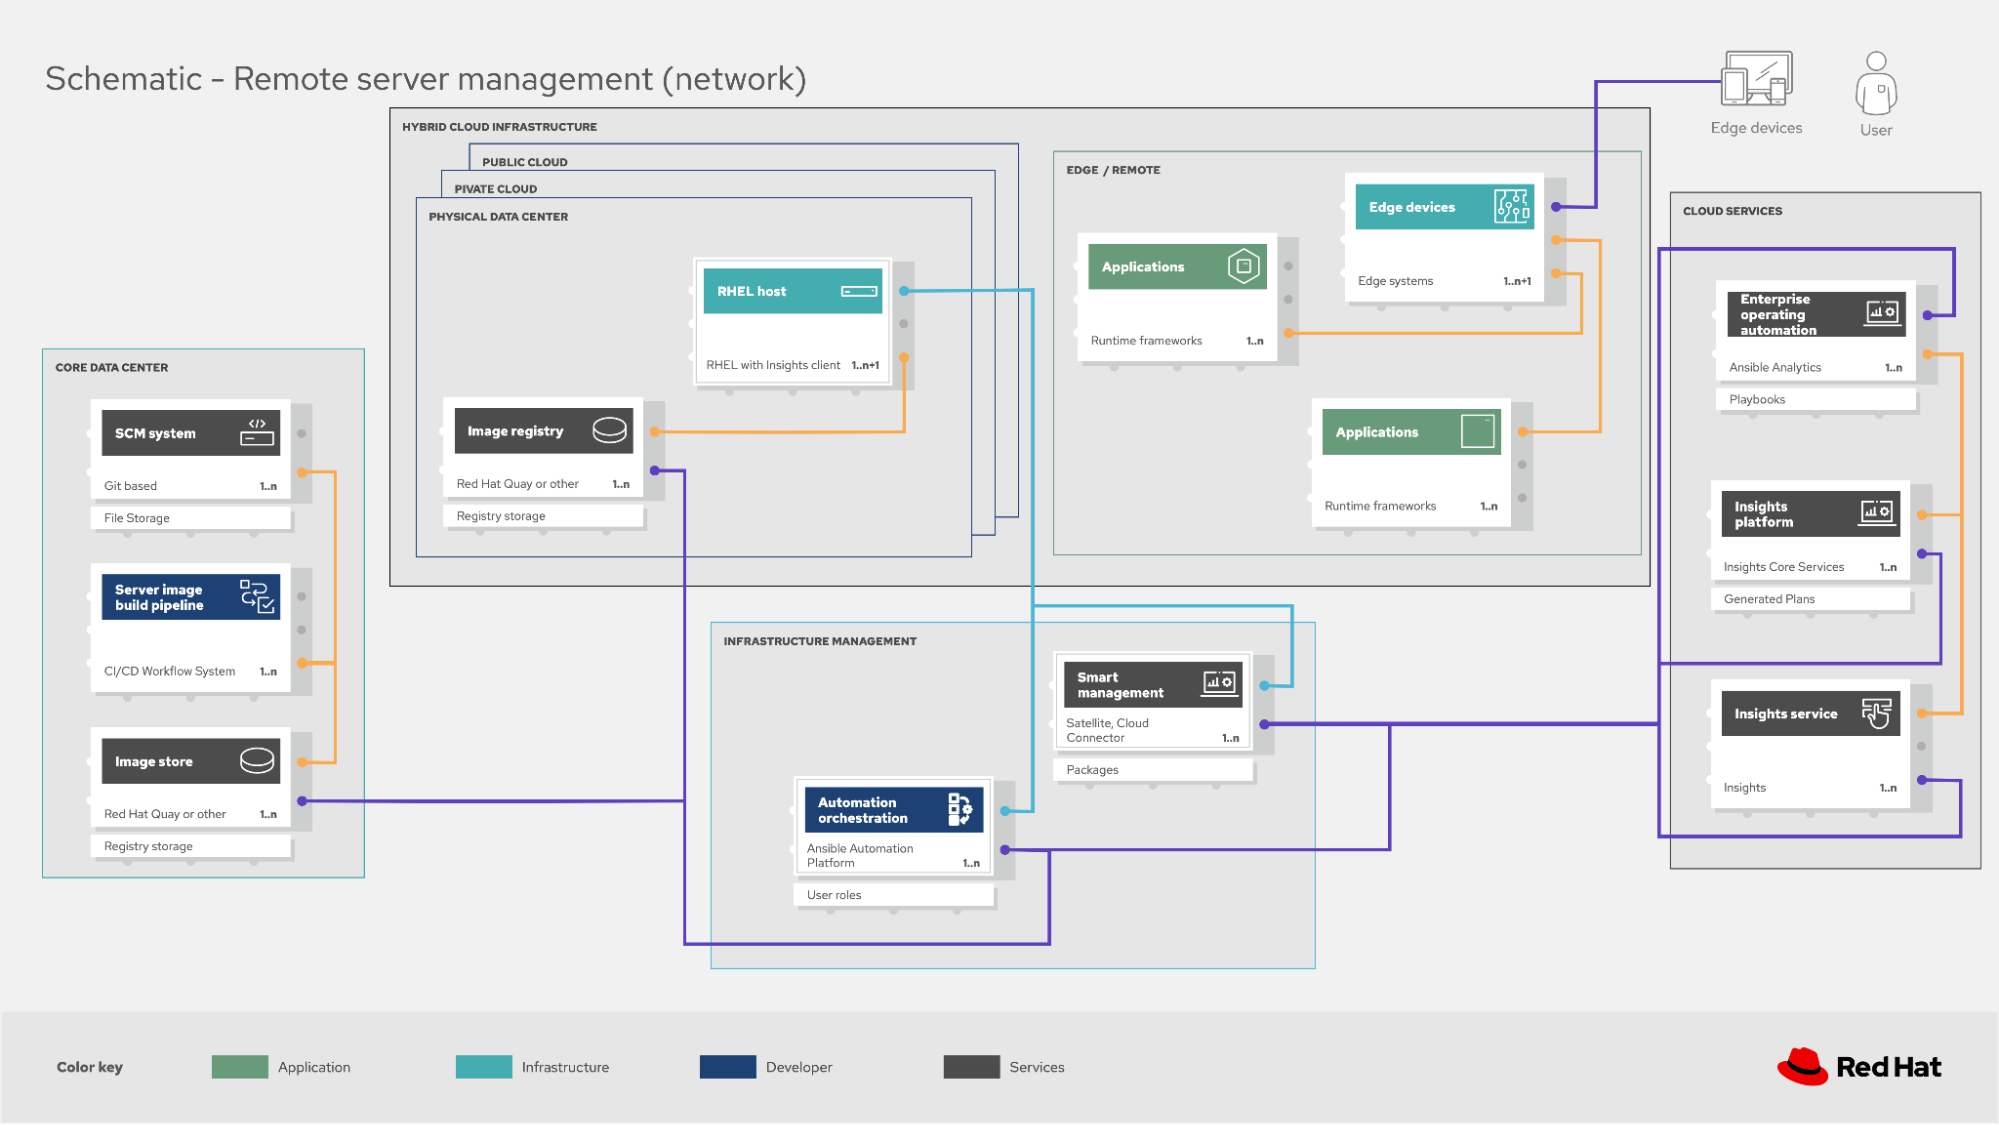Click the Edge devices monitor icon

[1756, 79]
